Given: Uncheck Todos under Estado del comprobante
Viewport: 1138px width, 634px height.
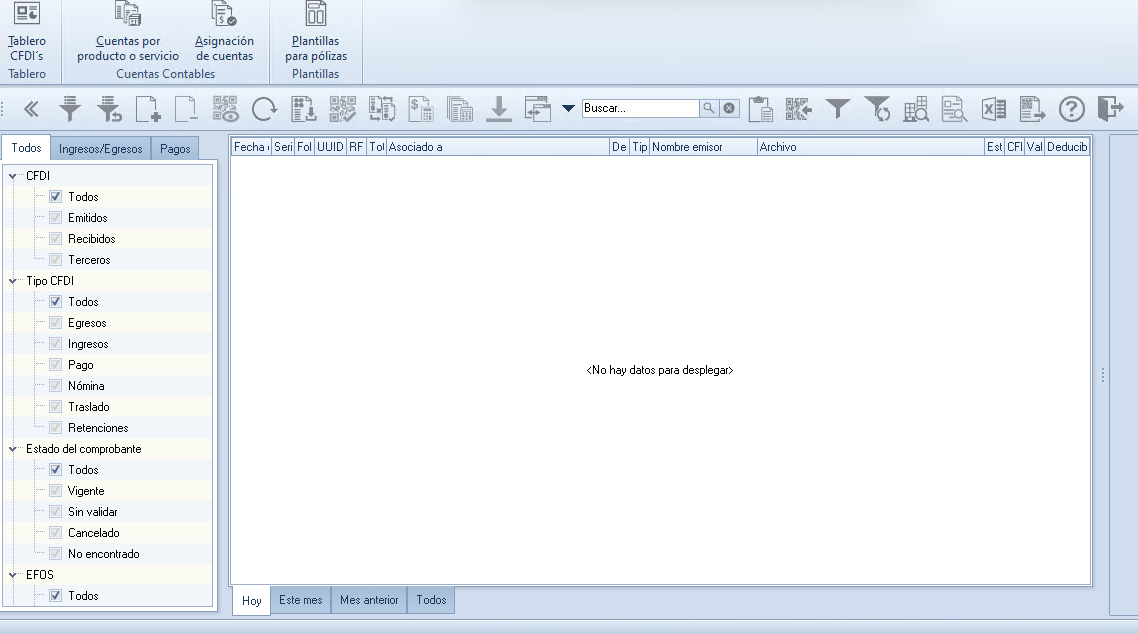Looking at the screenshot, I should pos(56,469).
